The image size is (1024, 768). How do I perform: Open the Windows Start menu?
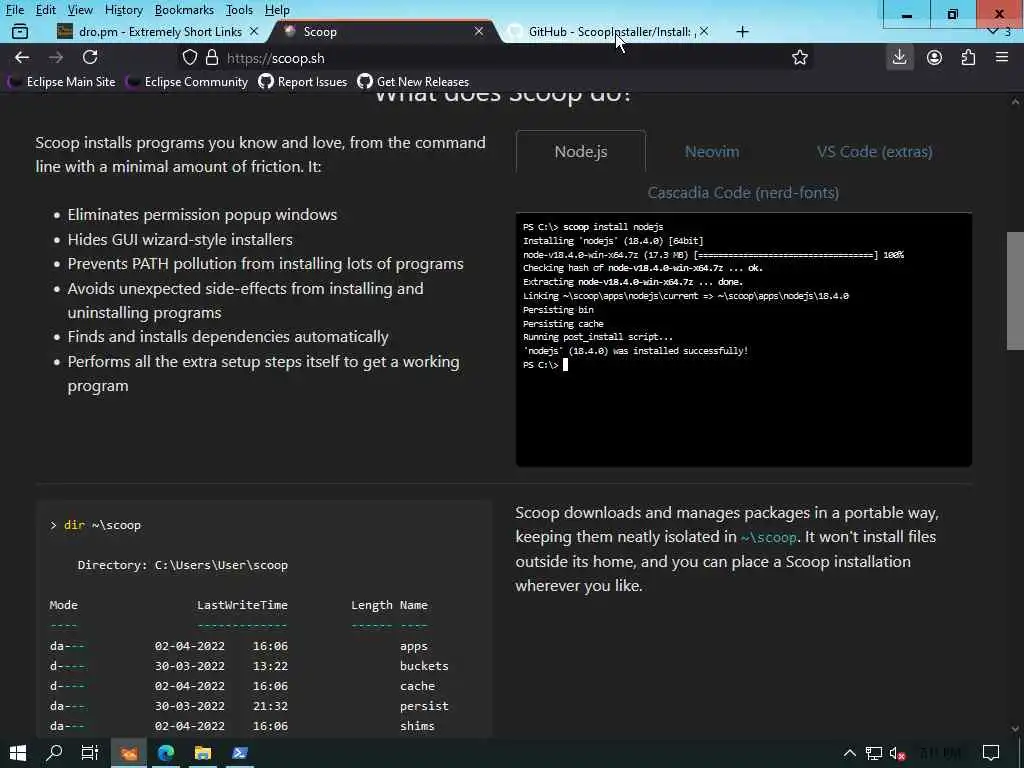point(18,753)
